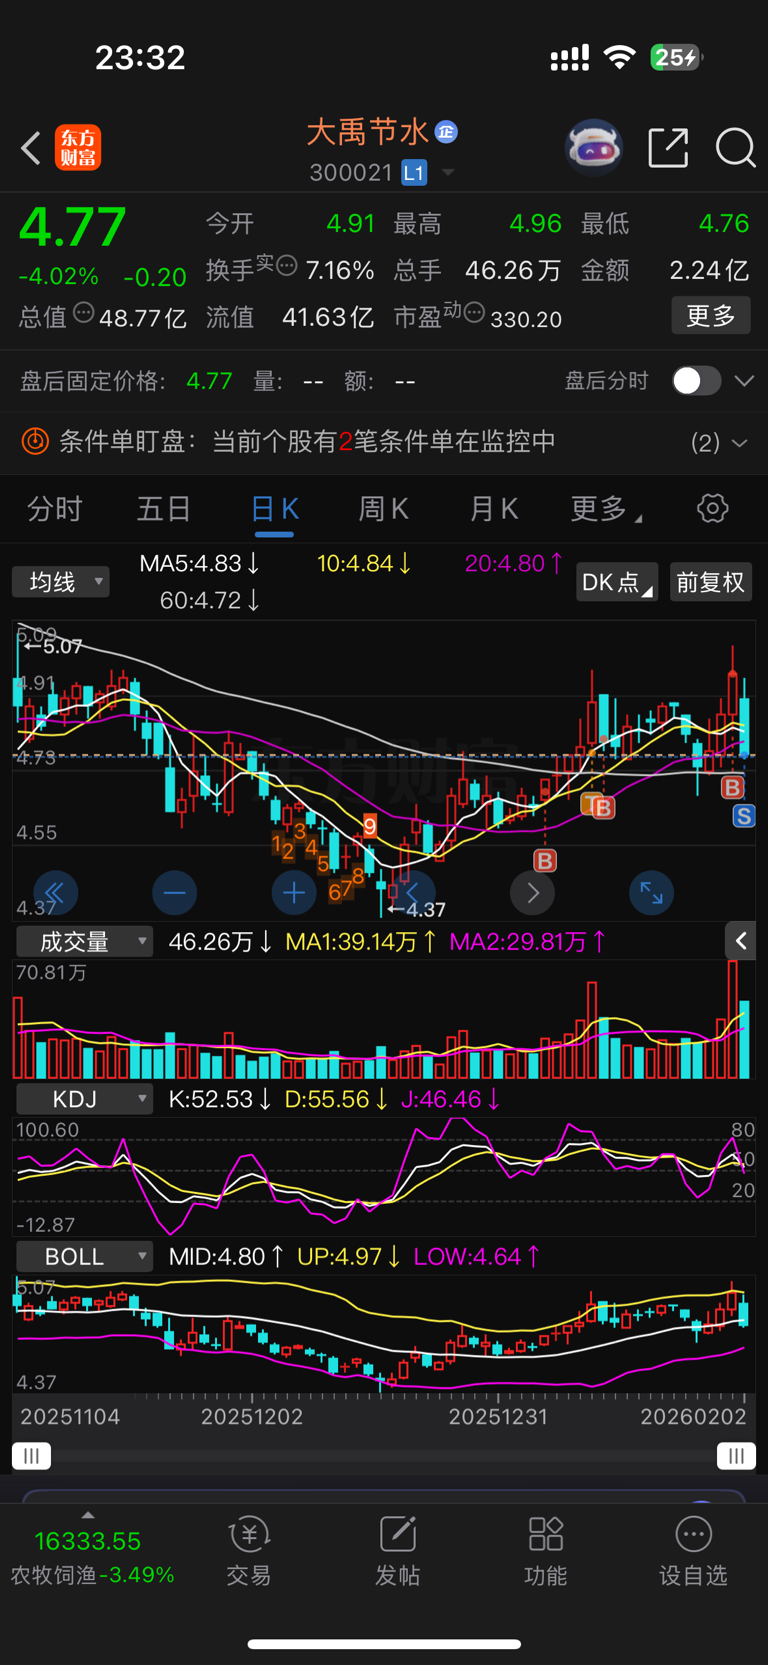Switch to 周K tab
This screenshot has width=769, height=1665.
click(383, 509)
